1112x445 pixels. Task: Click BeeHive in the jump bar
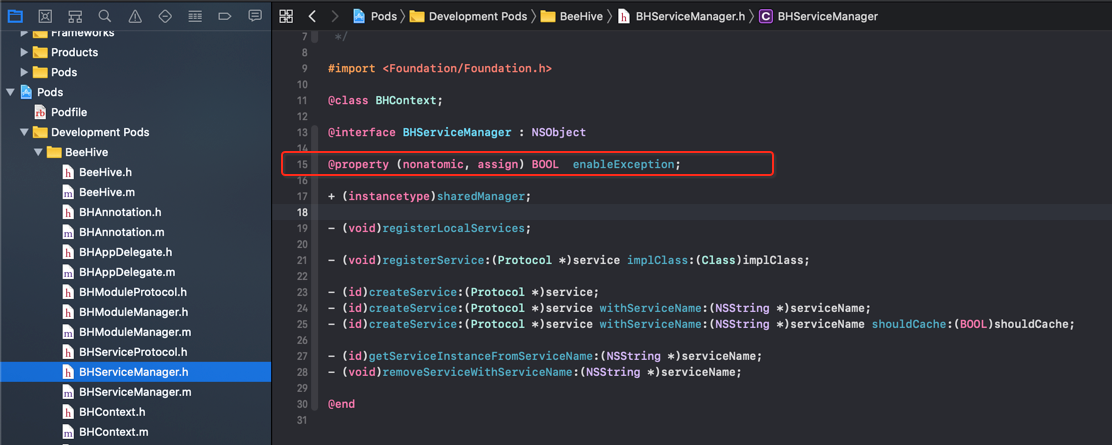pos(572,16)
